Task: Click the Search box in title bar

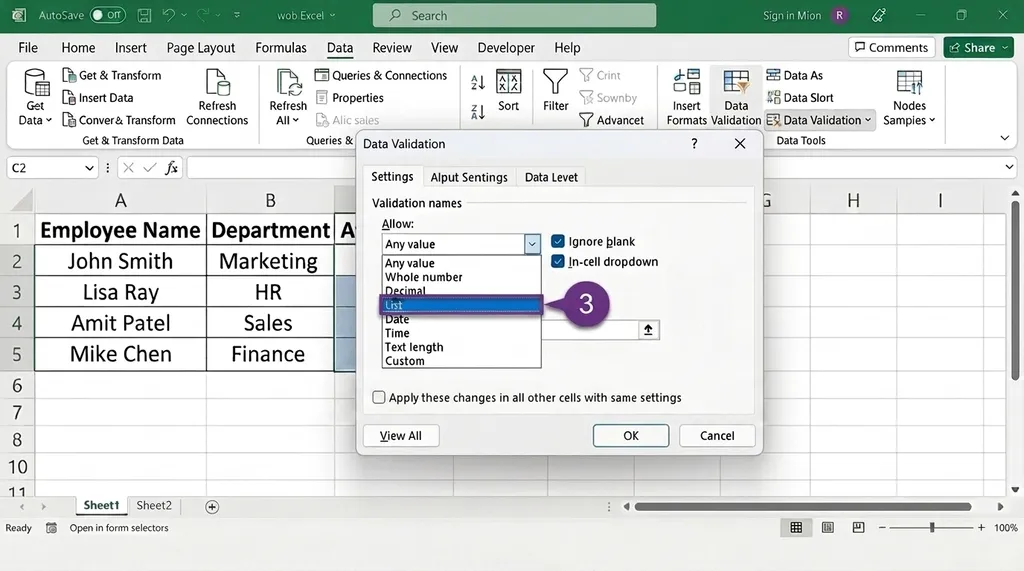Action: pos(515,15)
